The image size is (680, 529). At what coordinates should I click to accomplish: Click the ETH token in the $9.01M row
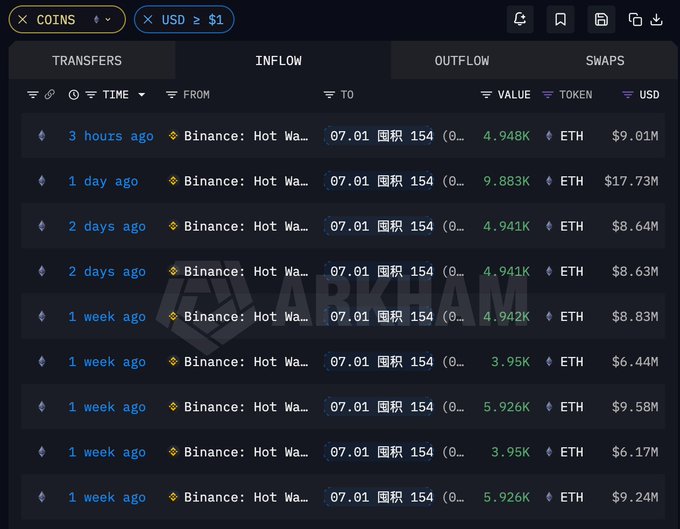(x=572, y=136)
